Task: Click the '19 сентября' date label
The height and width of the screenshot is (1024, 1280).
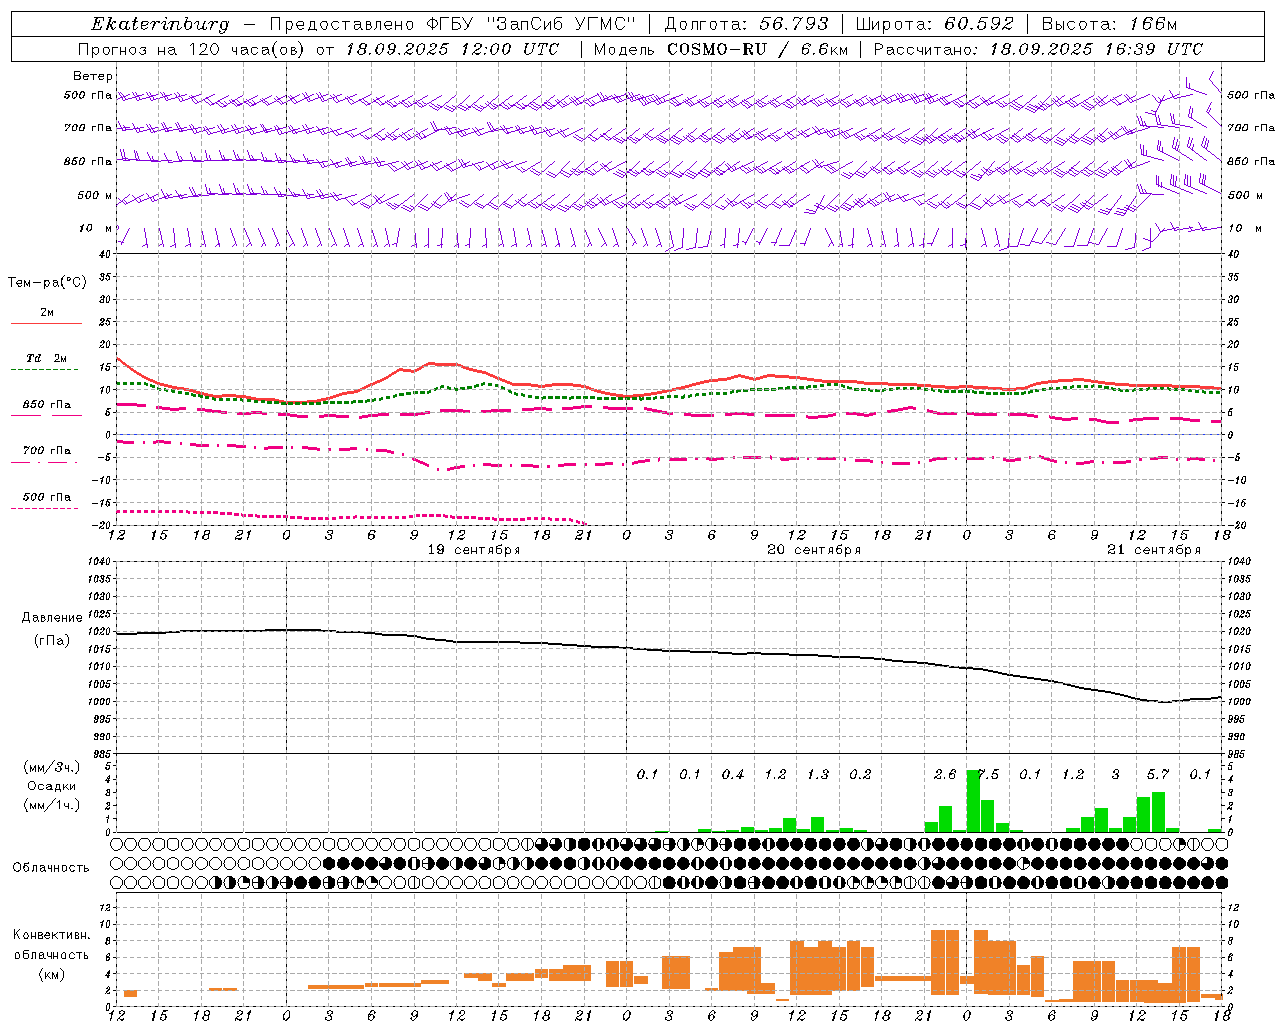Action: click(x=474, y=550)
